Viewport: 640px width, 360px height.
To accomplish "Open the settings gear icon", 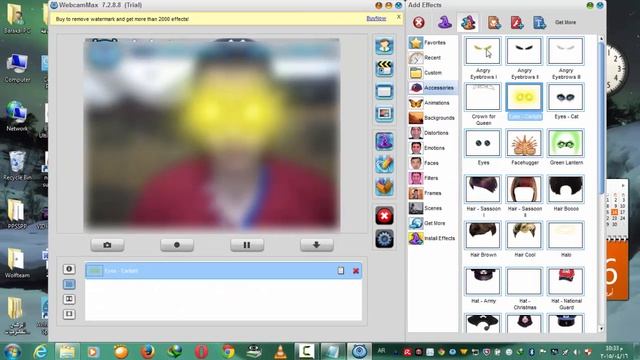I will (384, 239).
